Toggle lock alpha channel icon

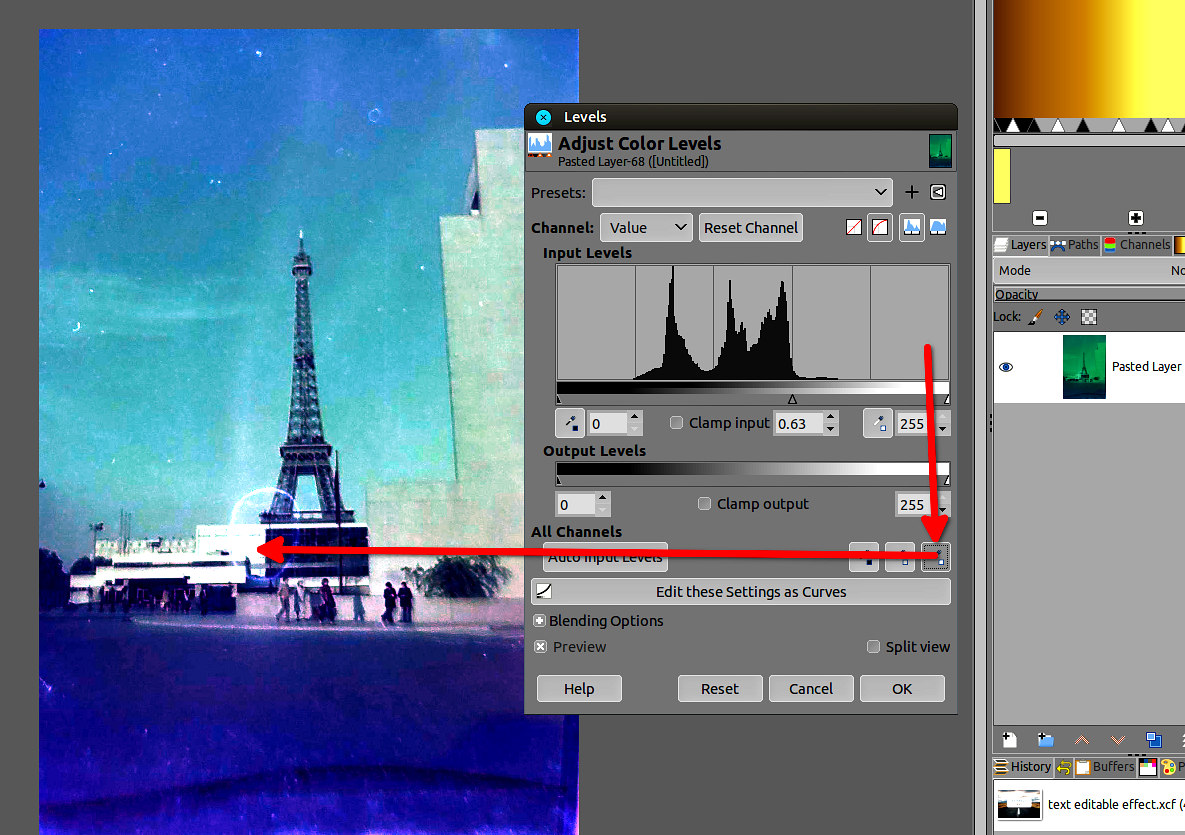[x=1088, y=317]
